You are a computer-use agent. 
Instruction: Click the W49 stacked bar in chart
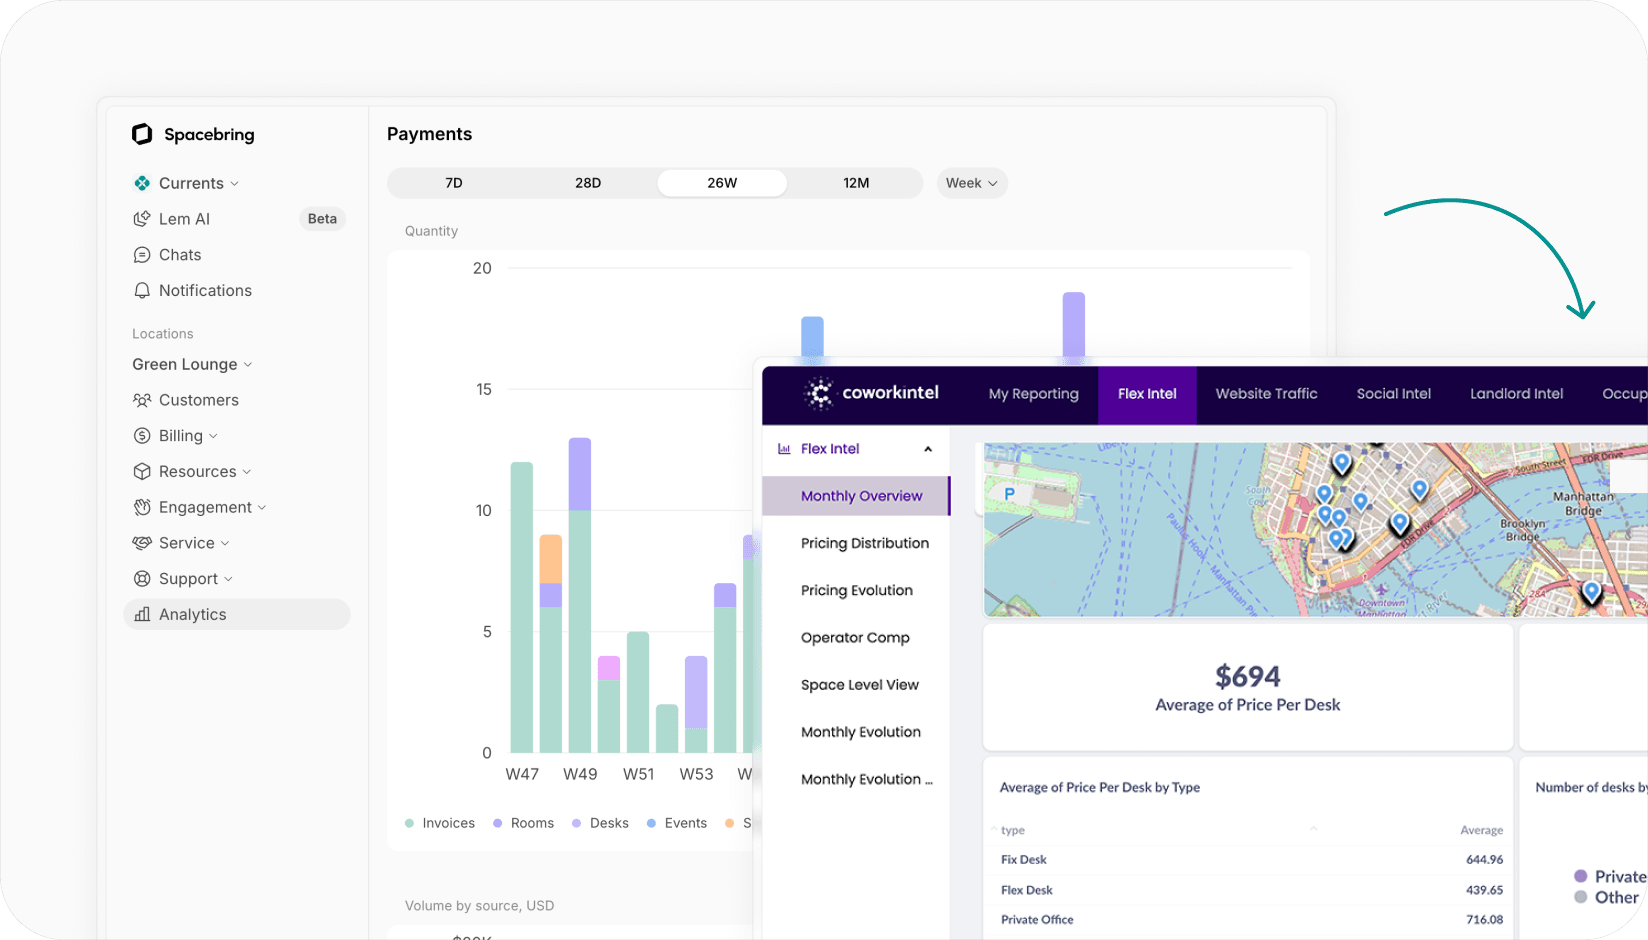click(580, 595)
